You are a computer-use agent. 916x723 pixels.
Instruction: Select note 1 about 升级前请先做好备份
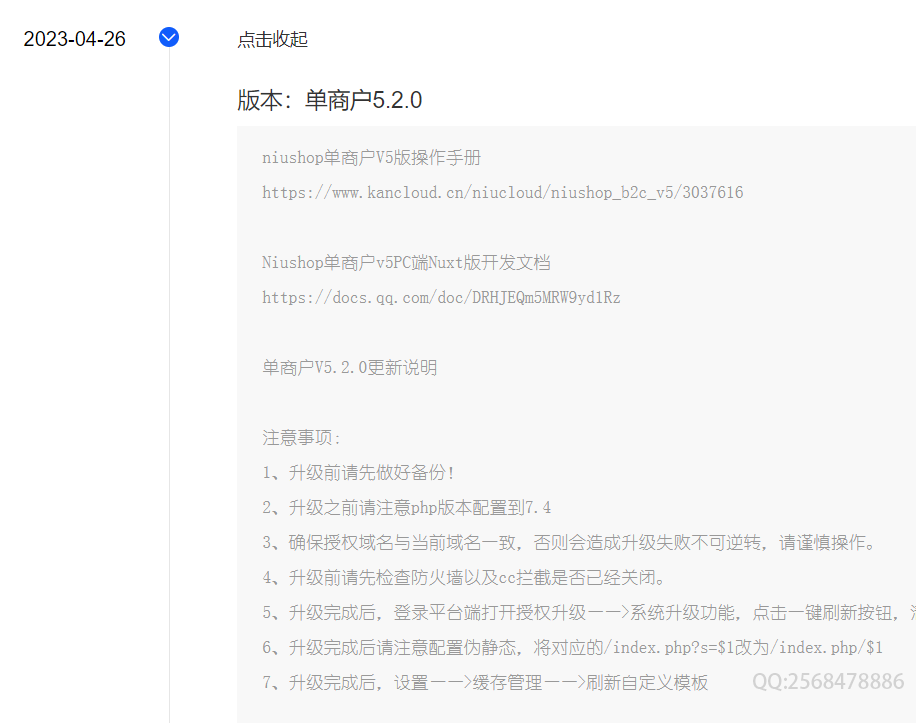click(359, 473)
